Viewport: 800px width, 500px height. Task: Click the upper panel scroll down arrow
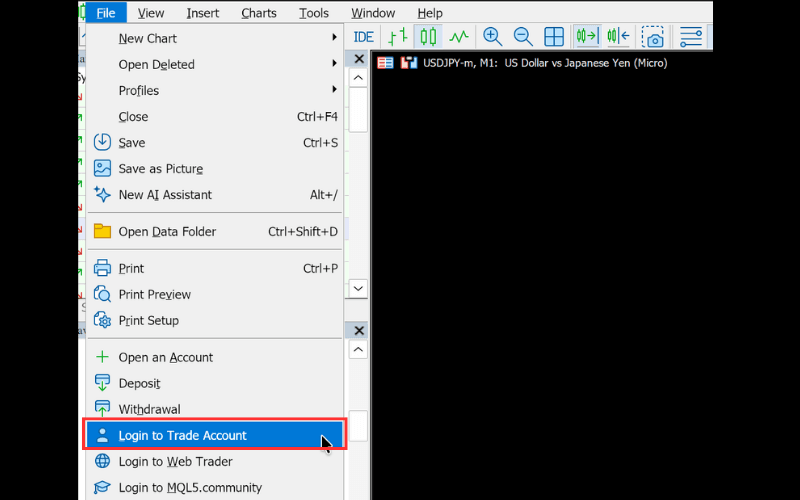pyautogui.click(x=358, y=288)
